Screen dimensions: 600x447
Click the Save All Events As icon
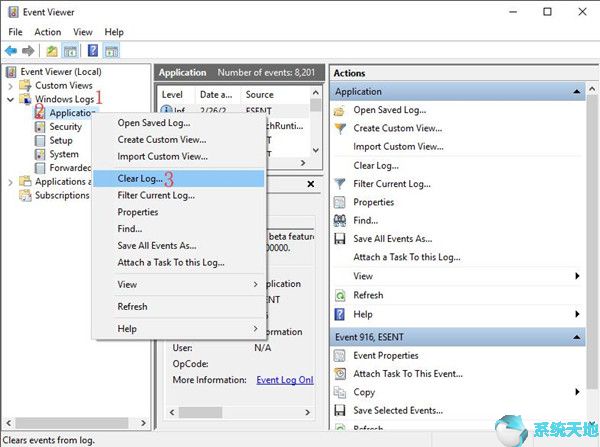340,239
